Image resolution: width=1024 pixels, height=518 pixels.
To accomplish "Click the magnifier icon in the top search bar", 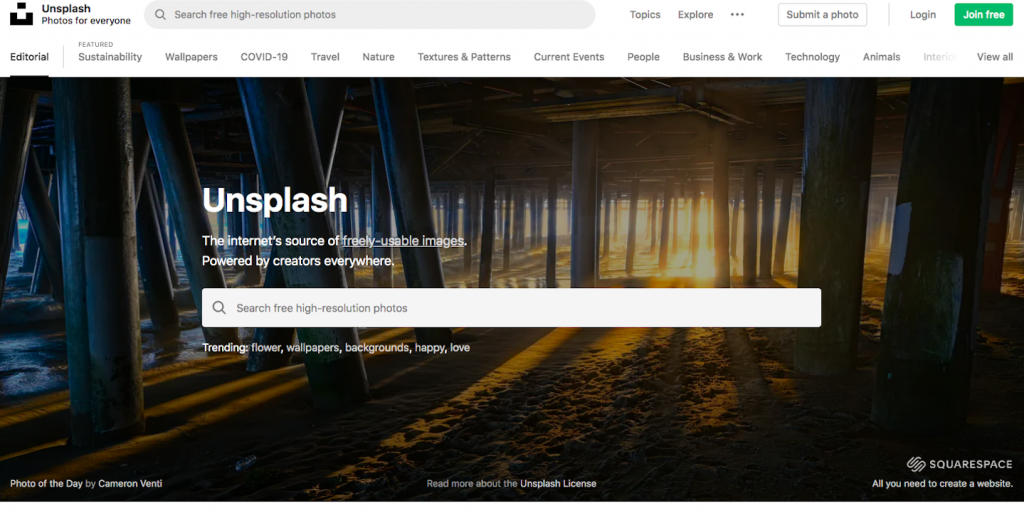I will tap(160, 15).
